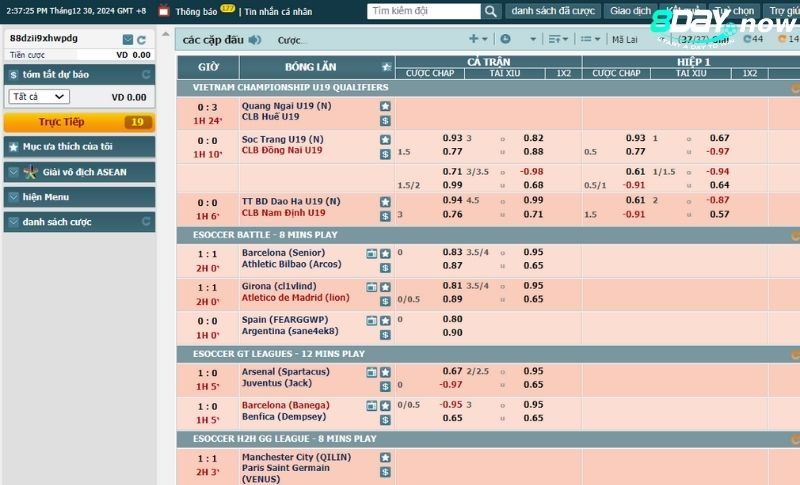Toggle favorite star for Arsenal (Spartacus) match
The image size is (800, 485).
385,372
